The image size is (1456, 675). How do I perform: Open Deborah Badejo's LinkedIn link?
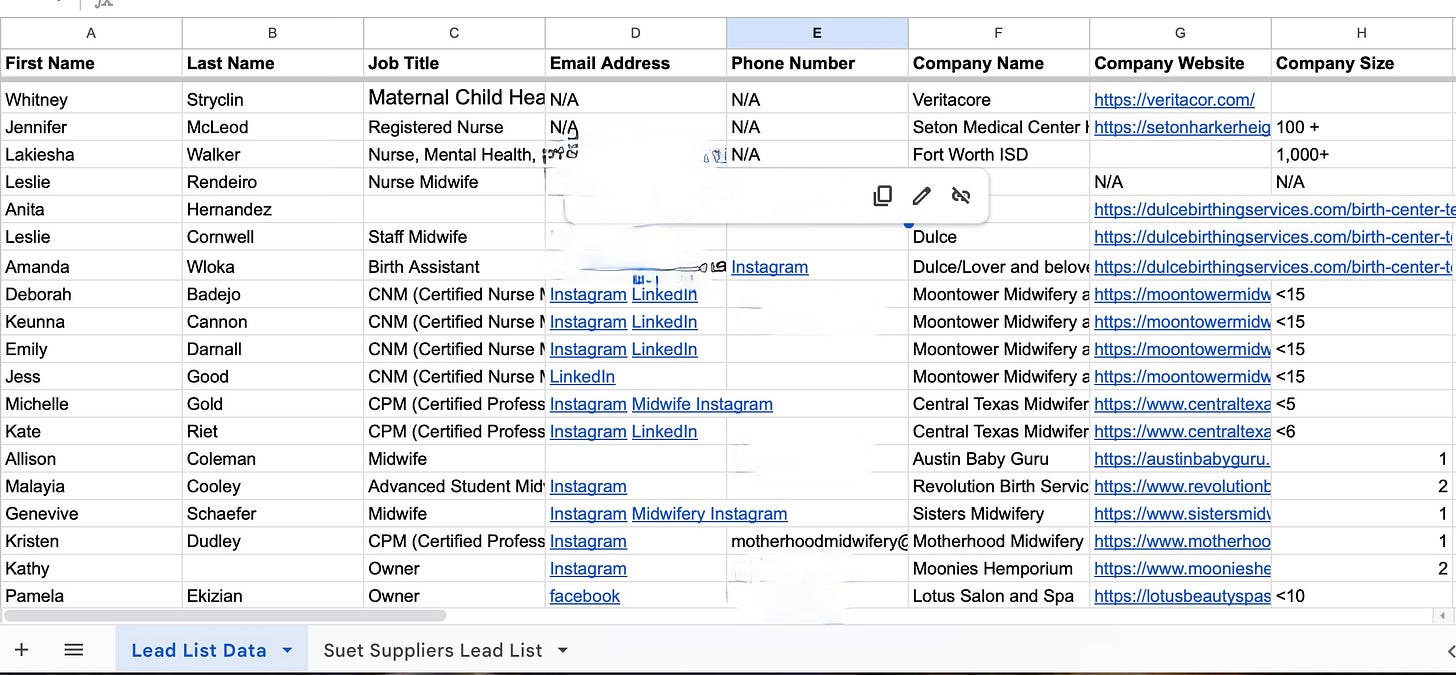tap(664, 294)
